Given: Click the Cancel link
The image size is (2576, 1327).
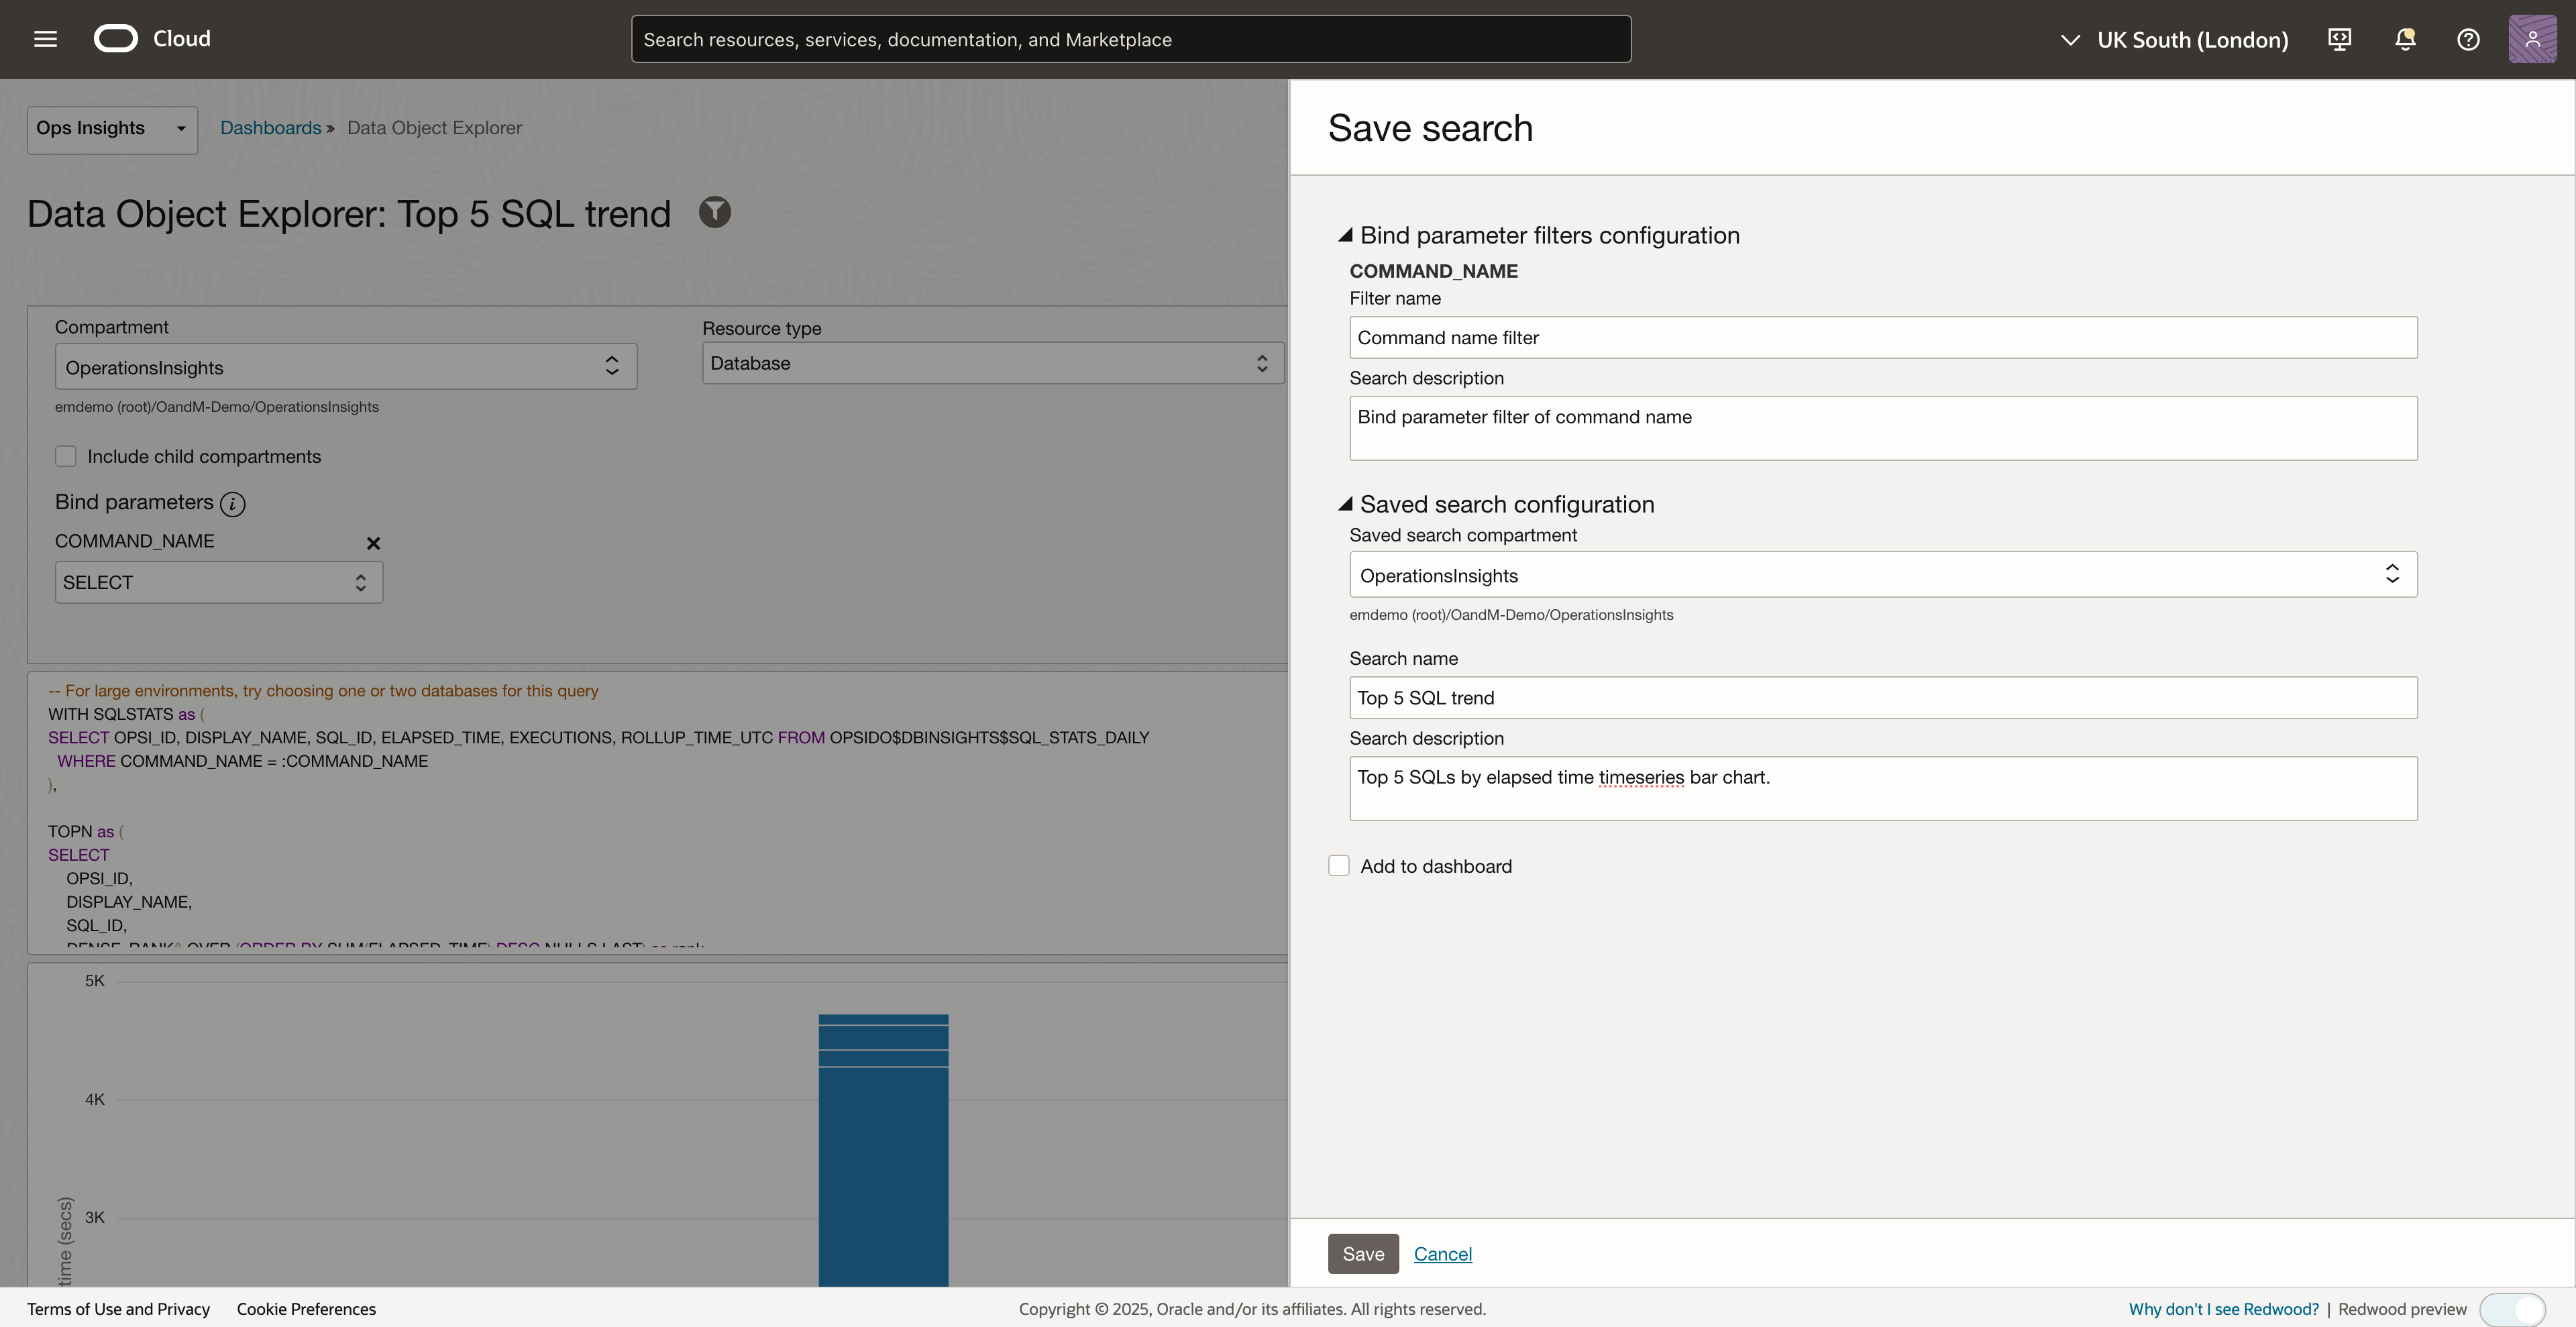Looking at the screenshot, I should pos(1442,1254).
